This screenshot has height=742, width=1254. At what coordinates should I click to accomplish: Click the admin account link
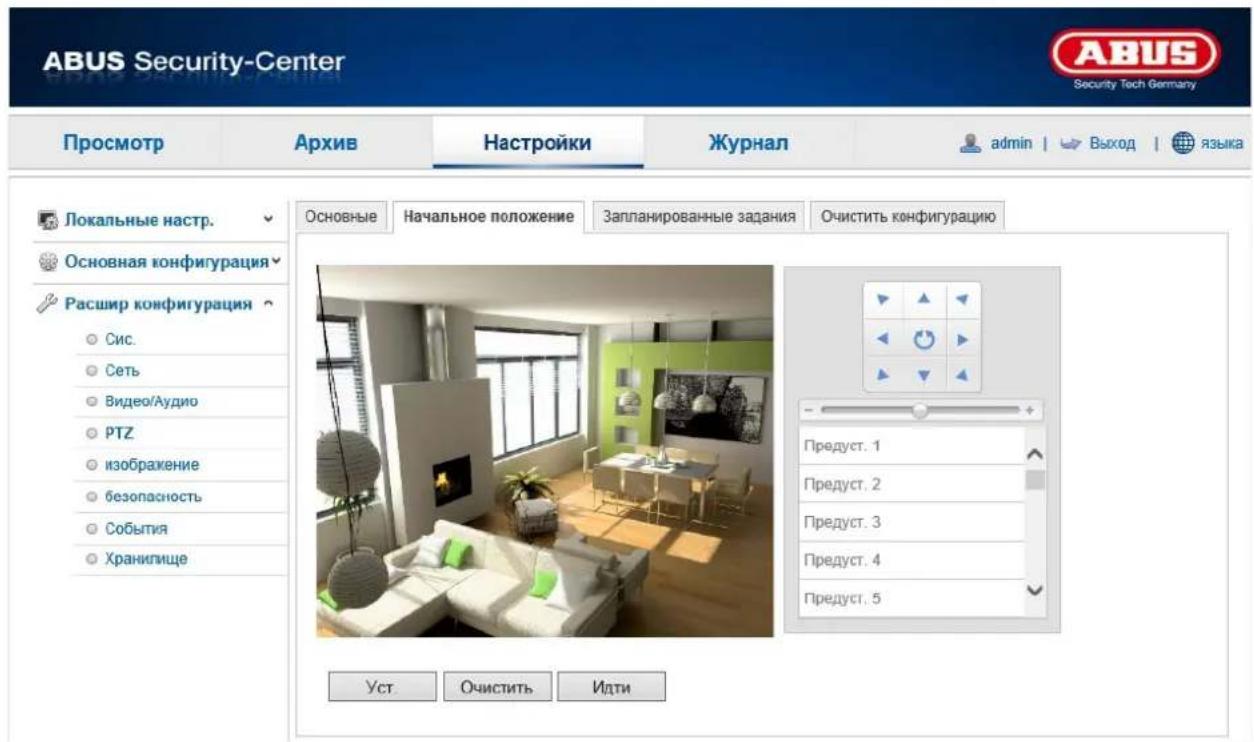pyautogui.click(x=1010, y=145)
